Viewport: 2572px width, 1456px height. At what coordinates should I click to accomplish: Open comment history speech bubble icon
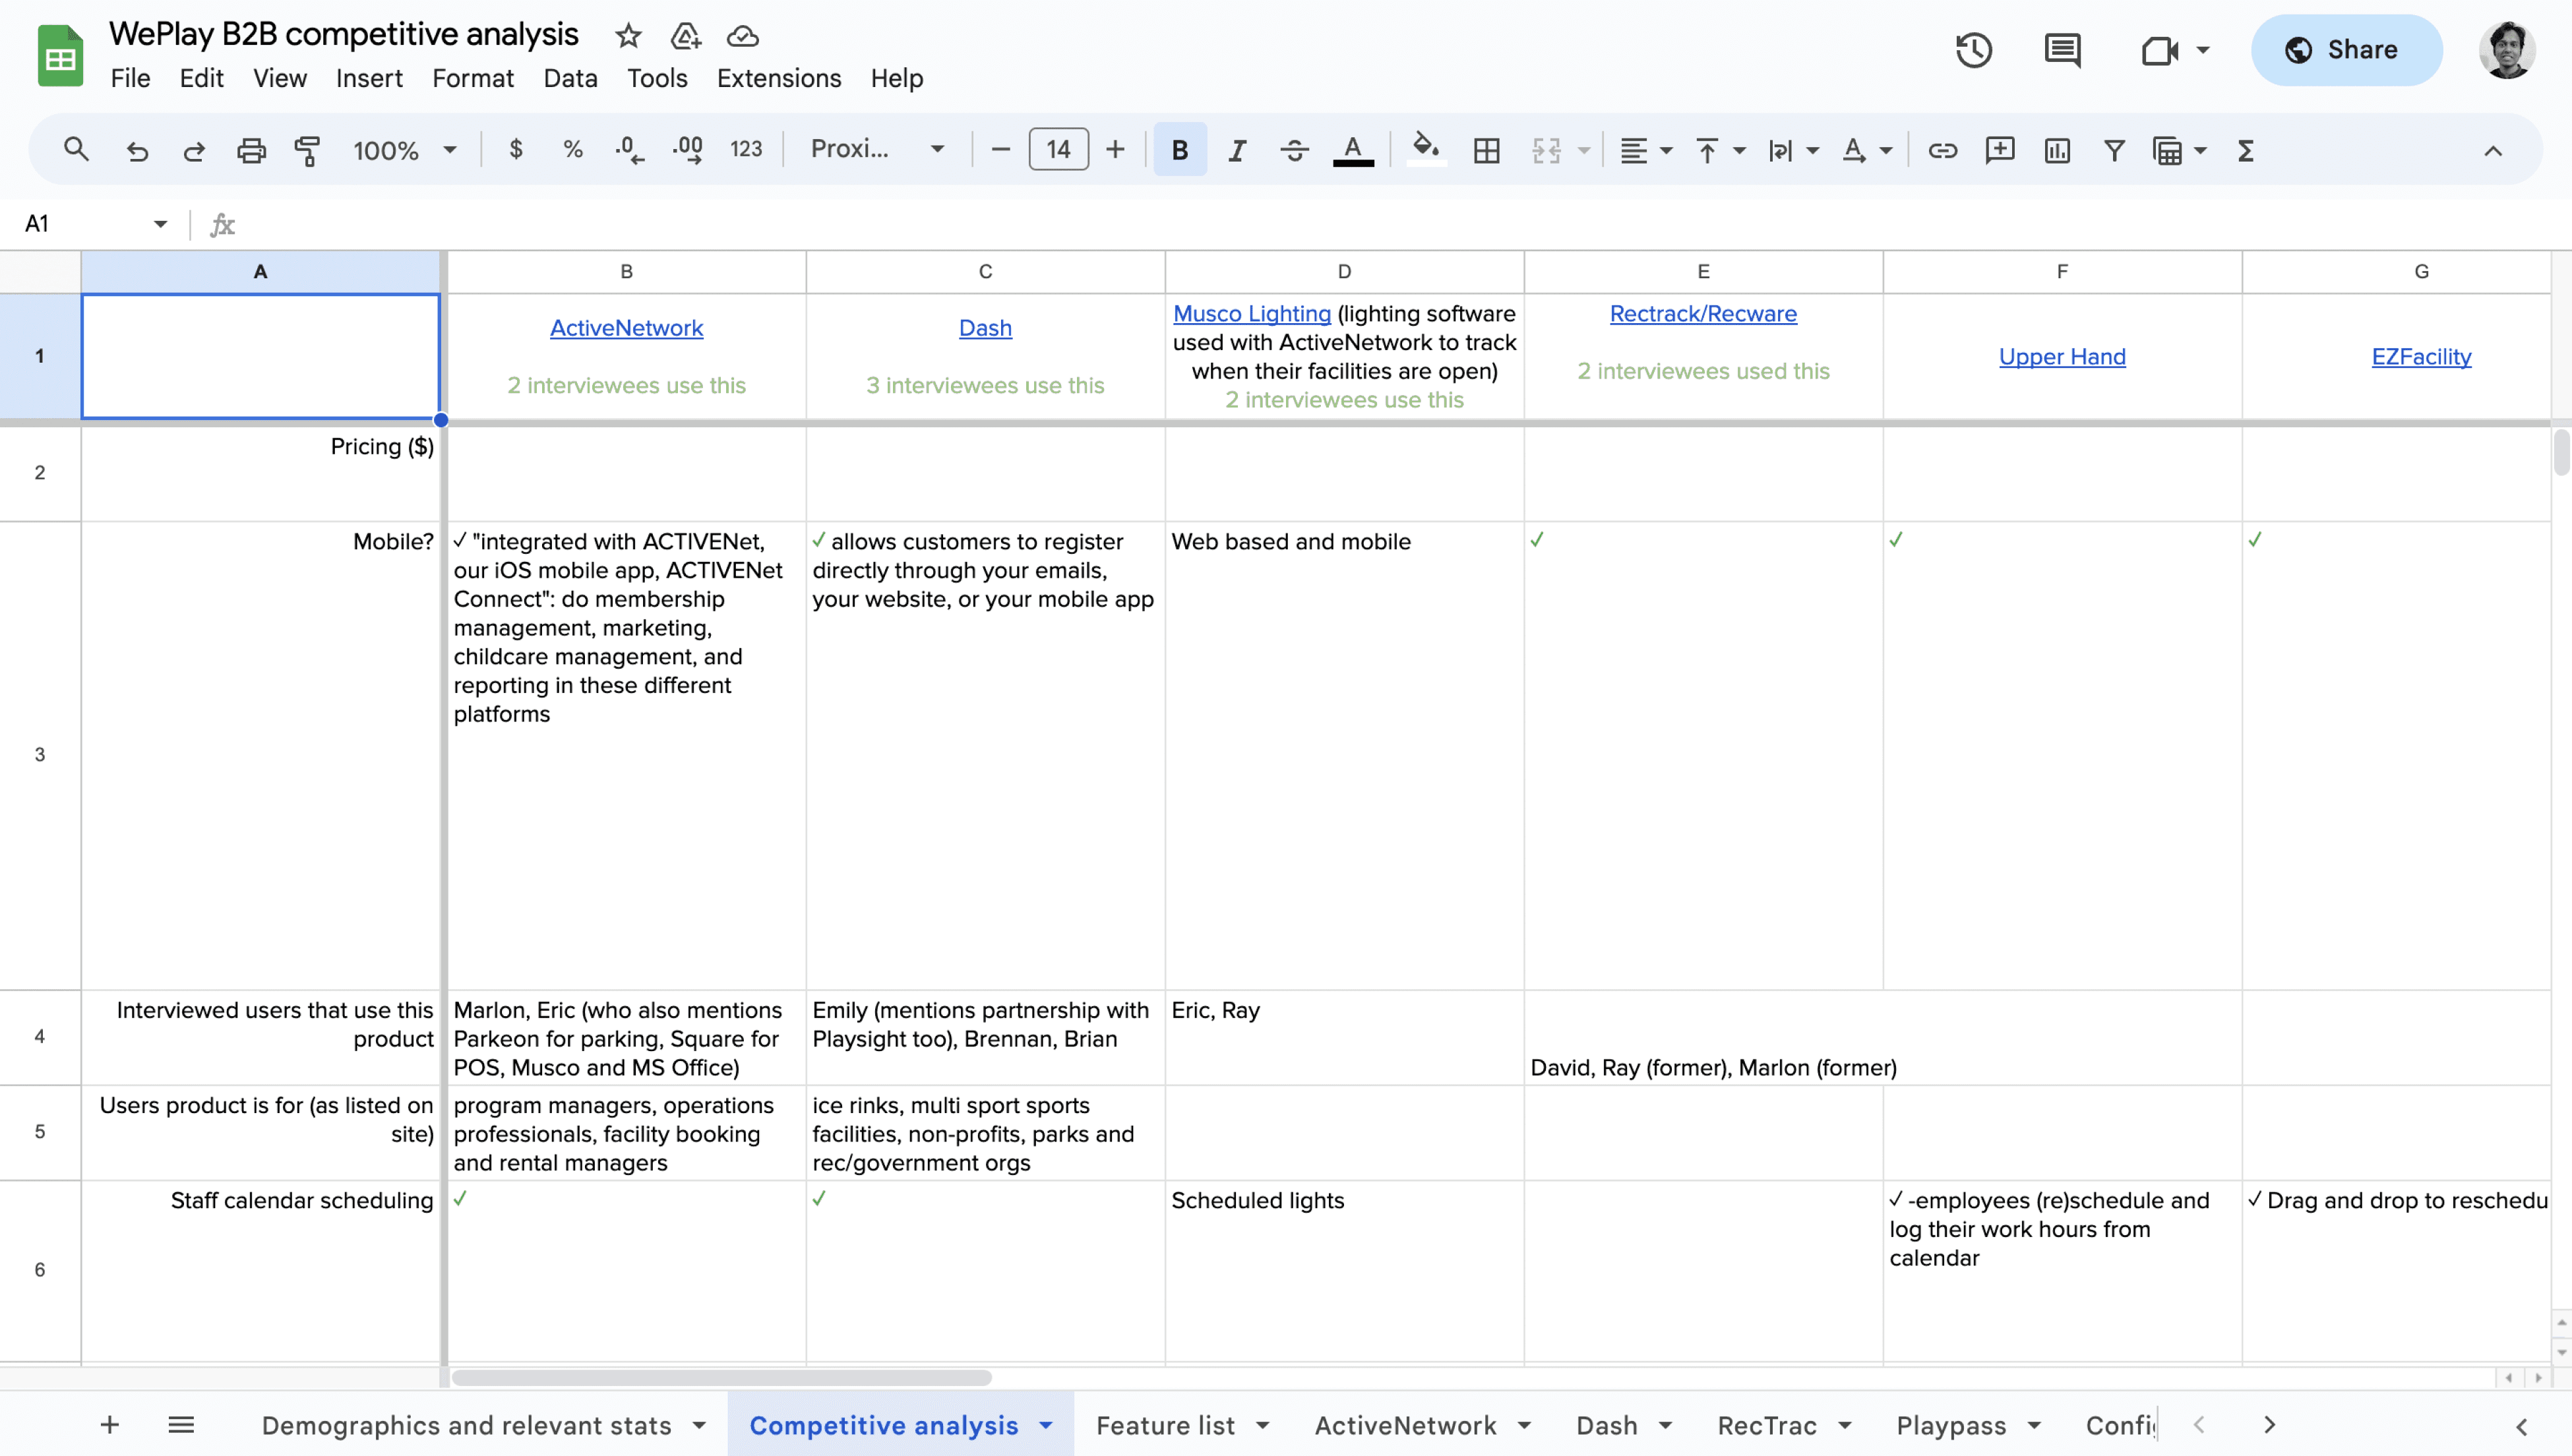click(2062, 50)
